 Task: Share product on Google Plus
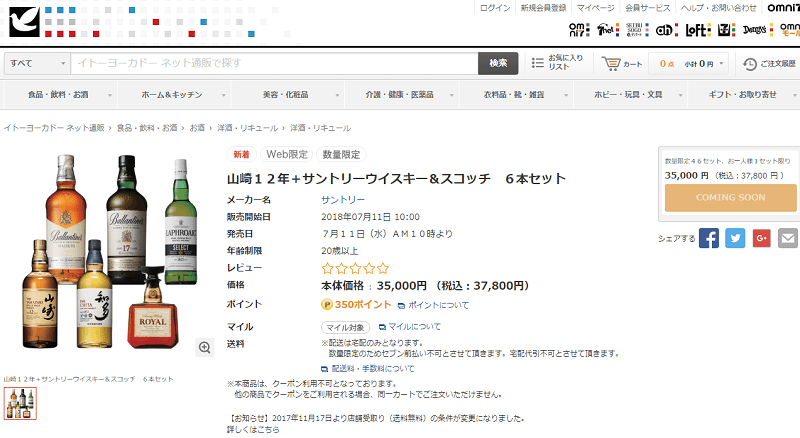[x=761, y=238]
